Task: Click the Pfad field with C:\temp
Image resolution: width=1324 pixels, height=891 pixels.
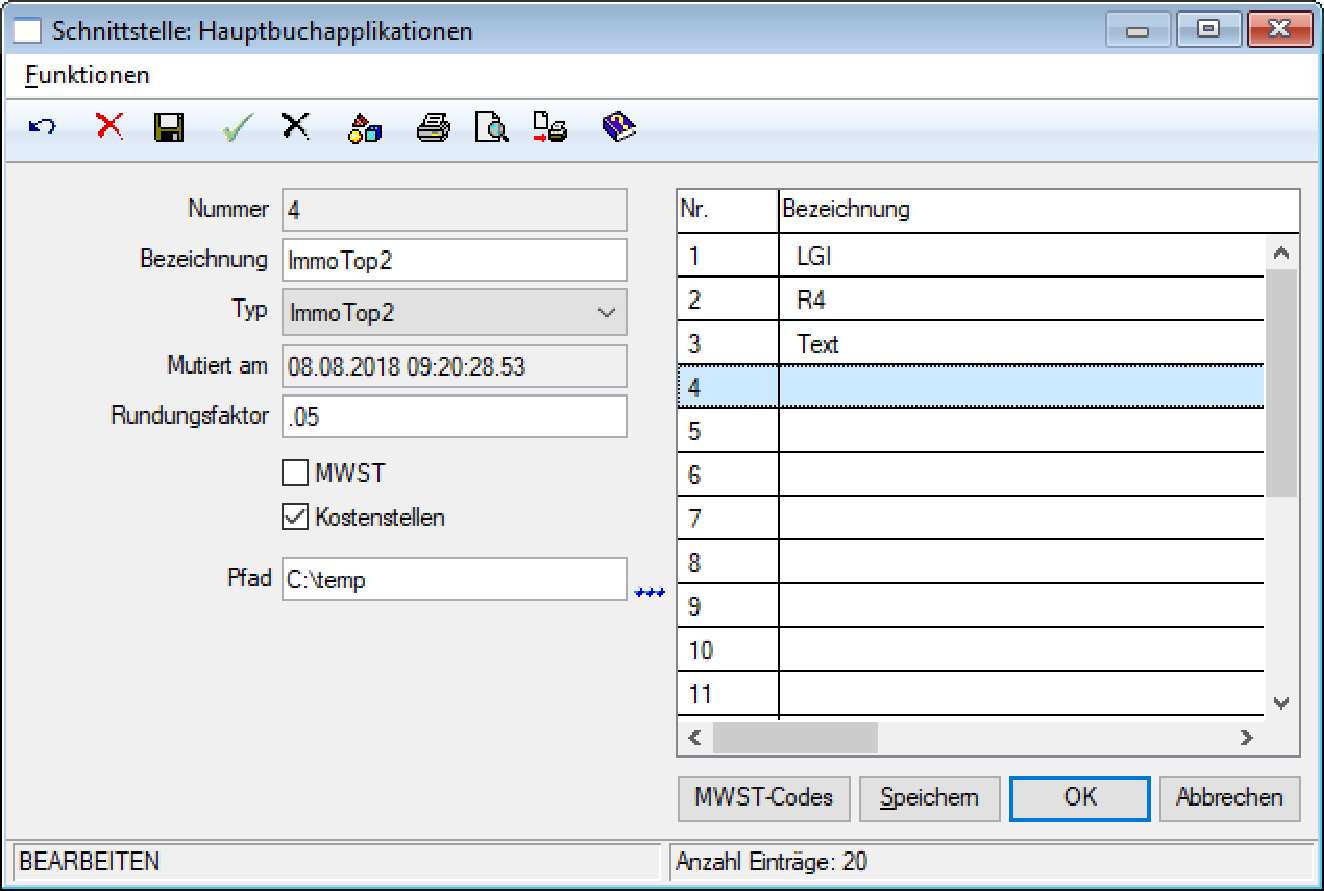Action: pyautogui.click(x=455, y=579)
